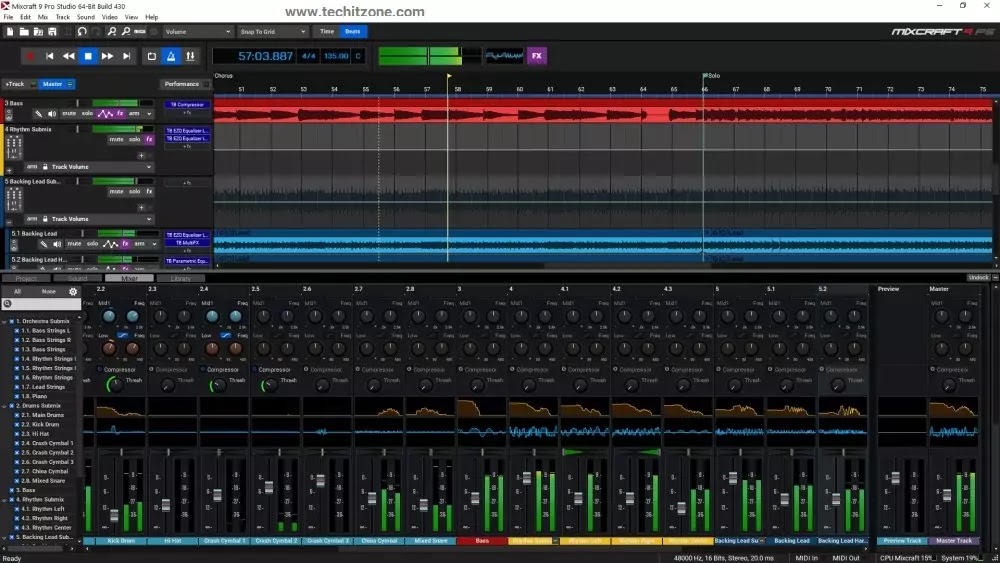1000x563 pixels.
Task: Open the gear settings in mixer track list
Action: [73, 291]
